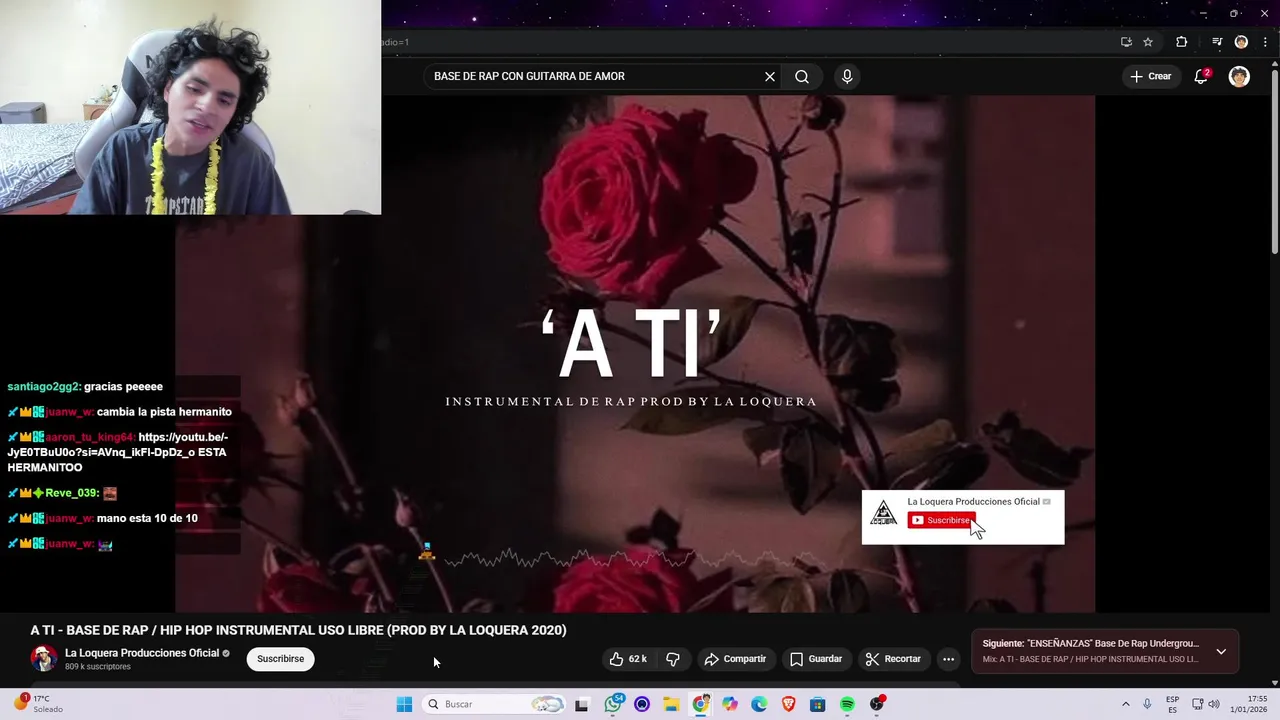
Task: Open volume control in system tray
Action: coord(1214,704)
